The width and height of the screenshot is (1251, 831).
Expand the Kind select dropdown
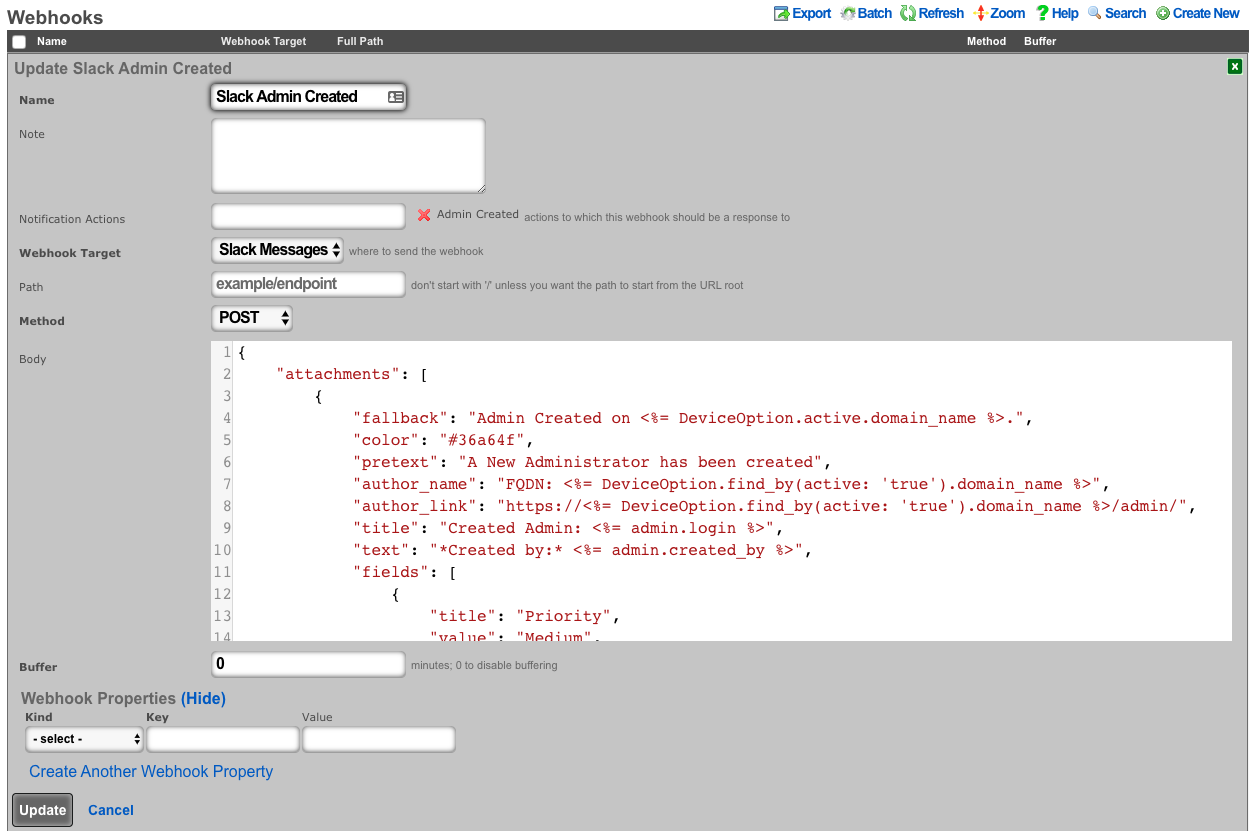tap(84, 739)
